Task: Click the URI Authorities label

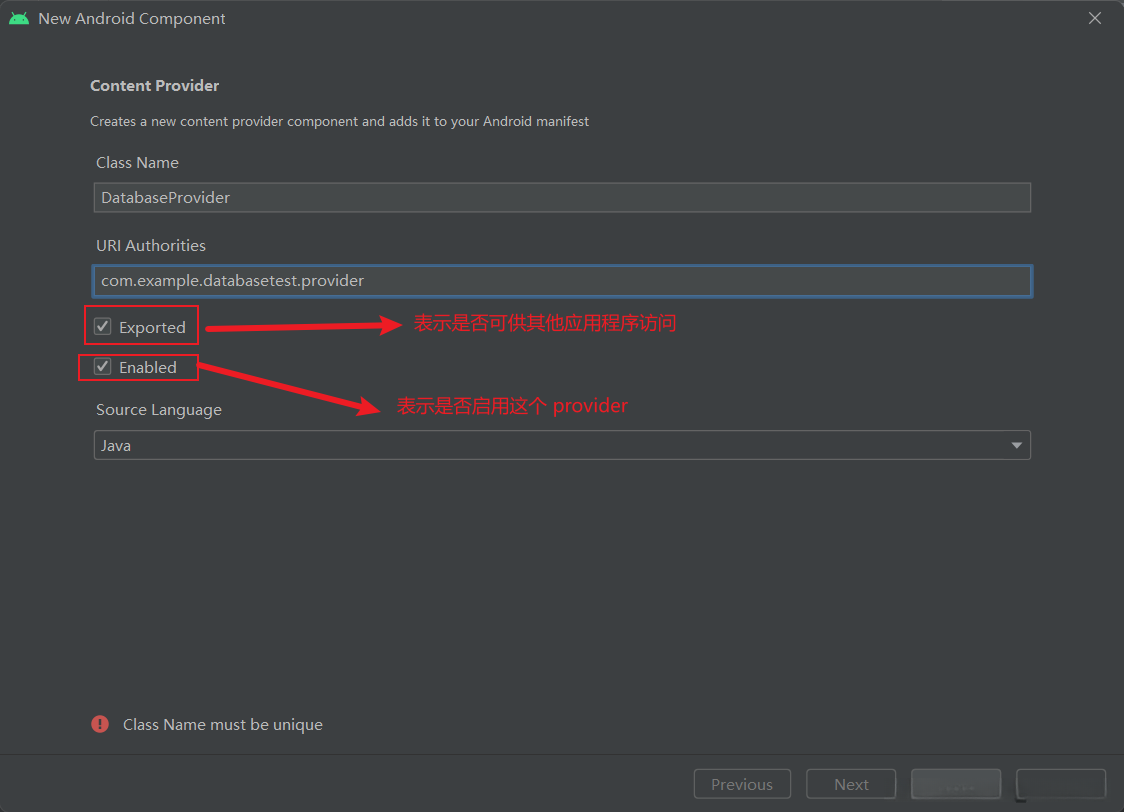Action: pyautogui.click(x=151, y=245)
